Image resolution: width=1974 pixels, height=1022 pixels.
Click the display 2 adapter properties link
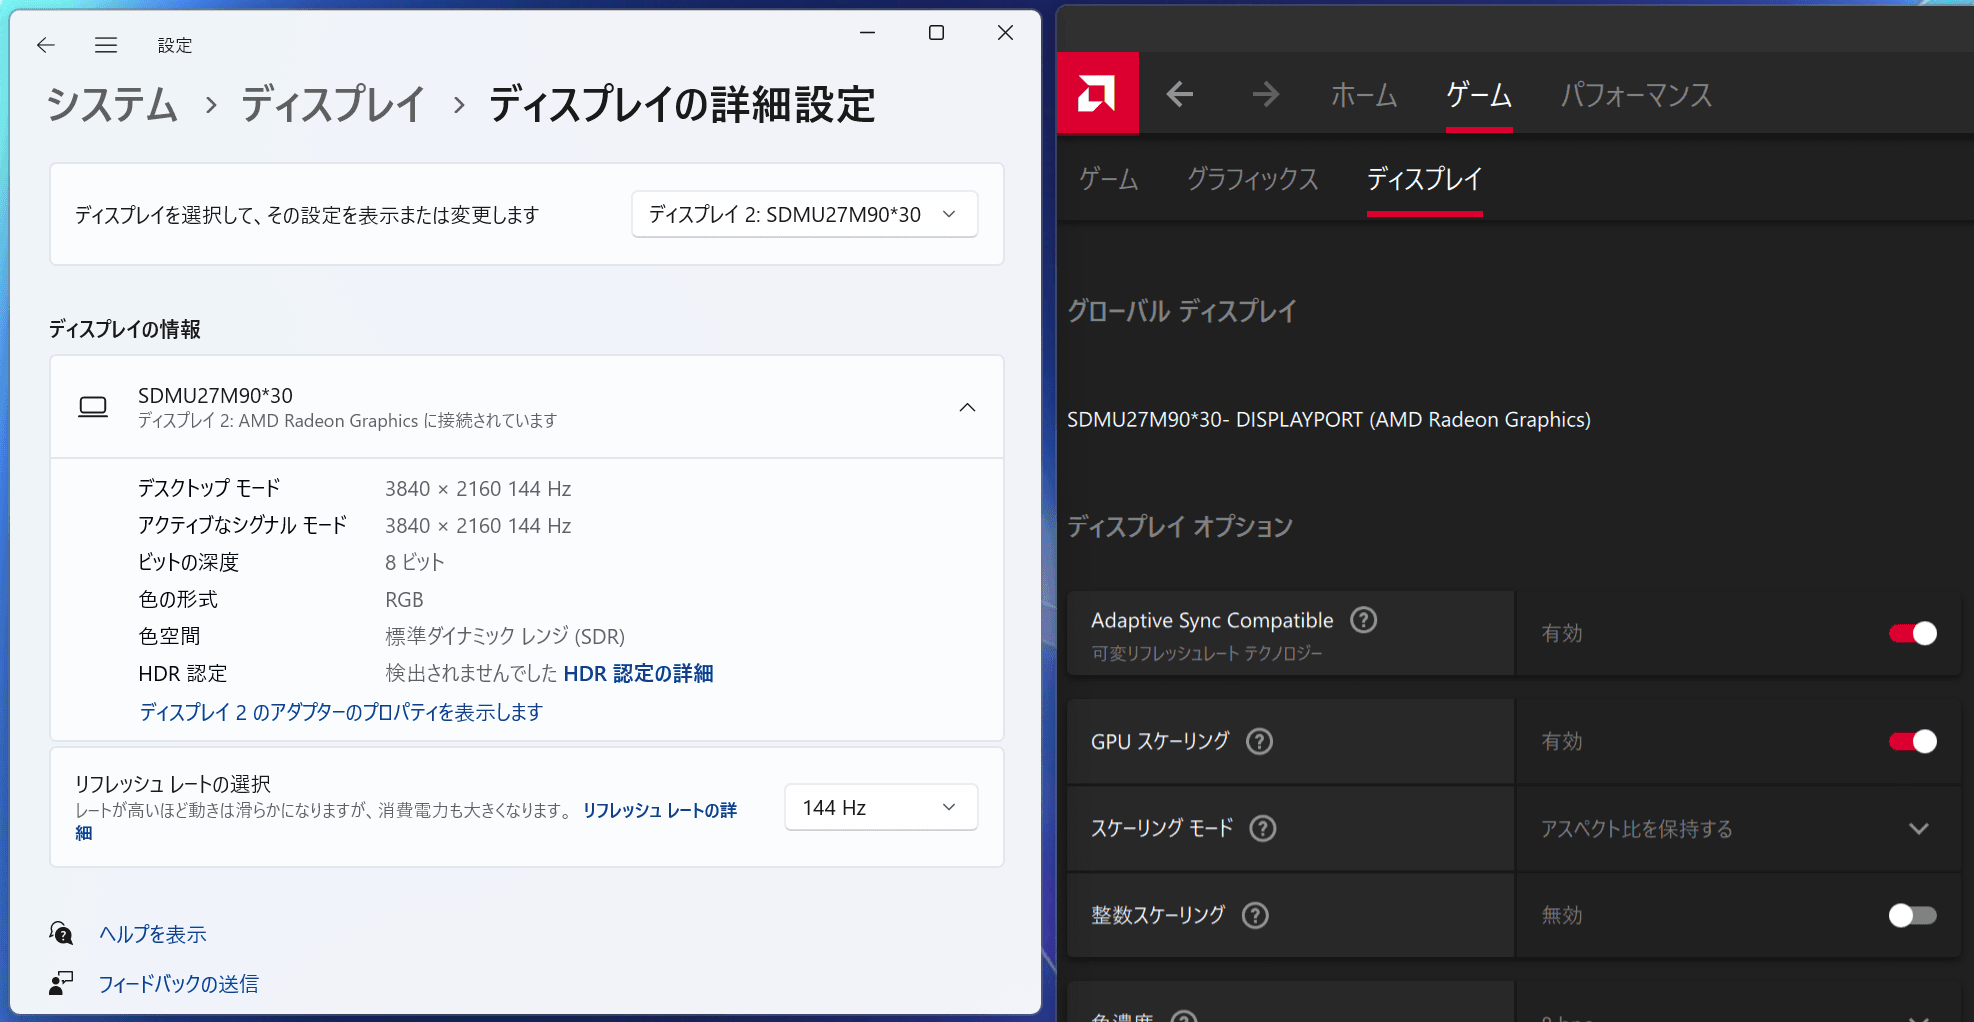coord(341,711)
